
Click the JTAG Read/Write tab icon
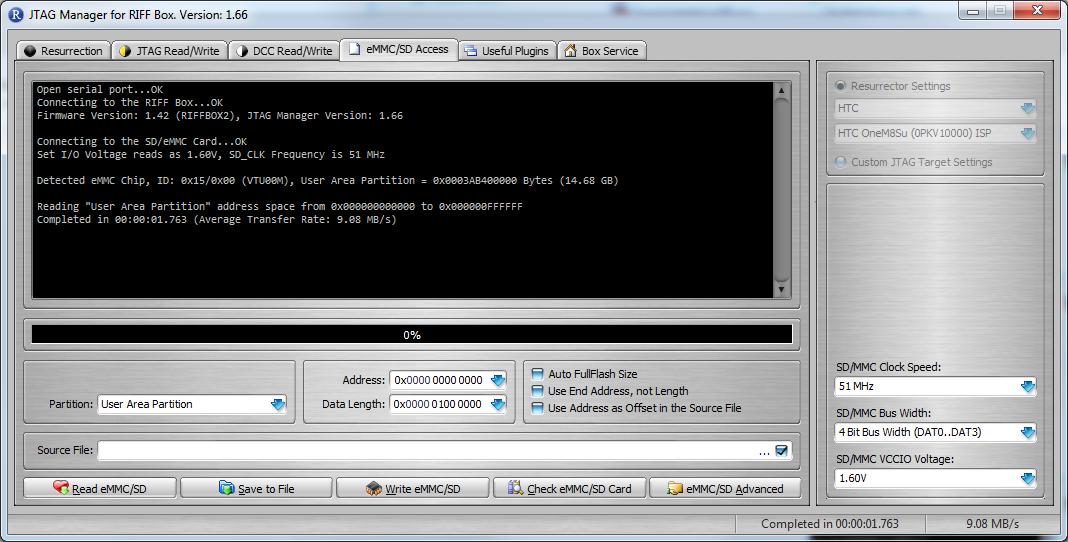124,51
